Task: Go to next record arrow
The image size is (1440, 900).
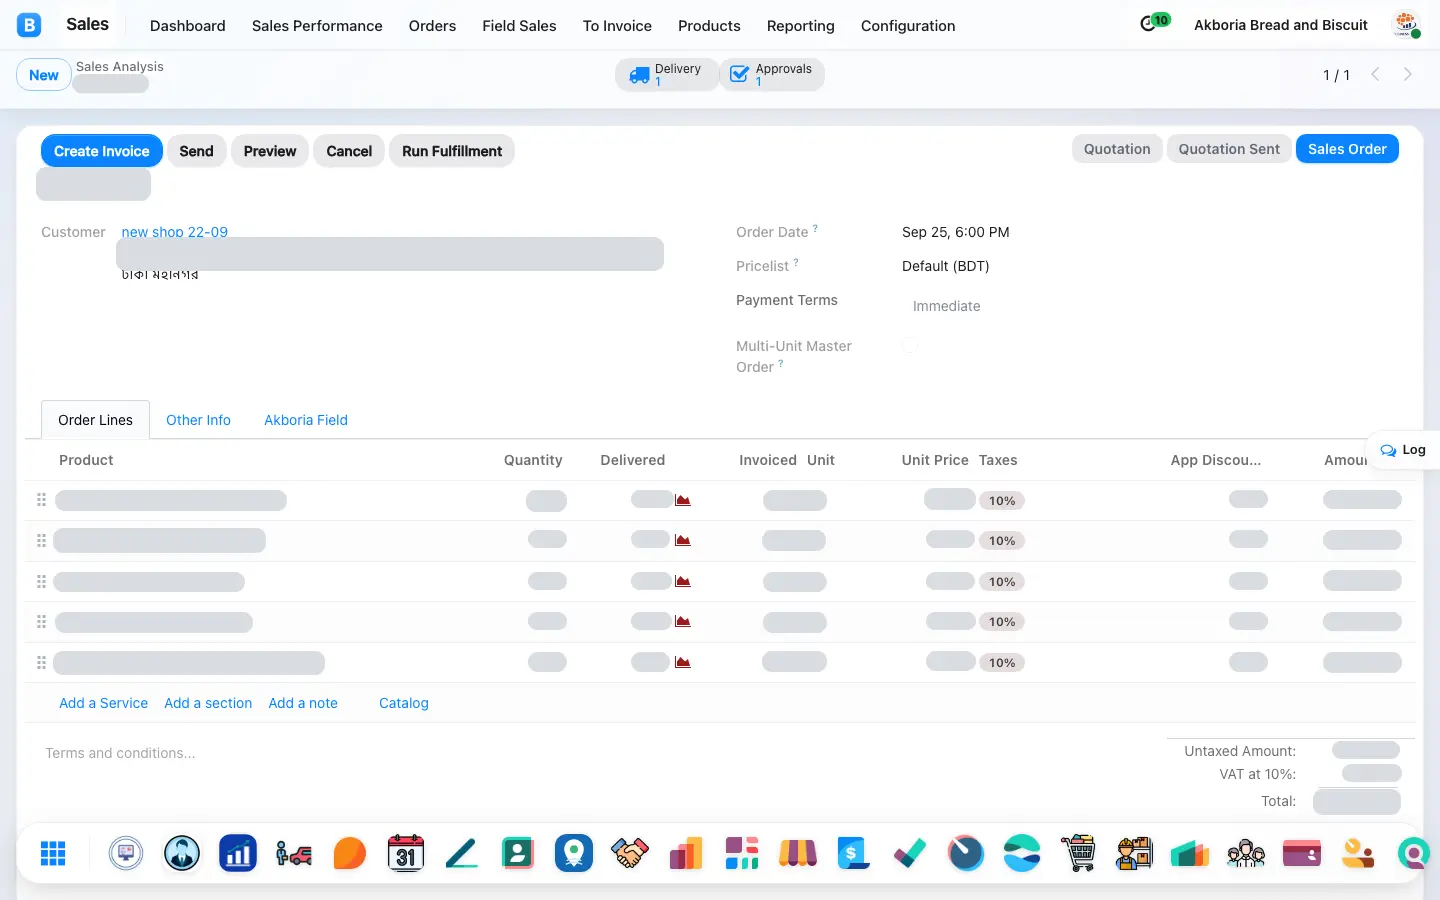Action: [x=1408, y=74]
